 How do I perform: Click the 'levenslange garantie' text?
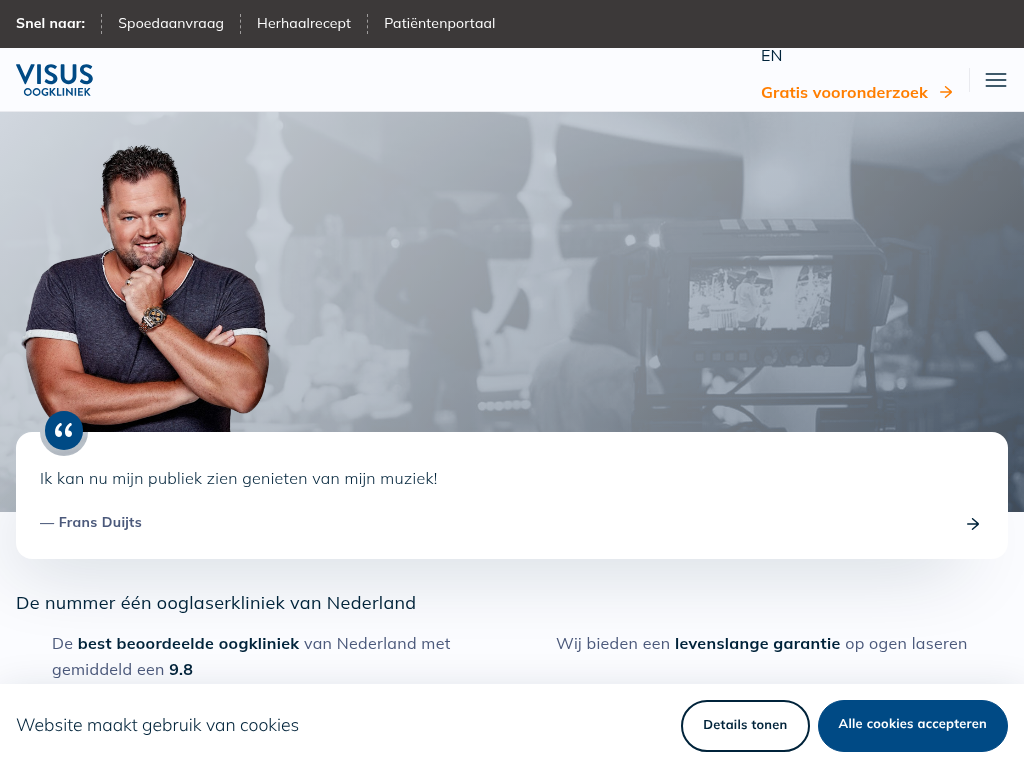point(757,644)
